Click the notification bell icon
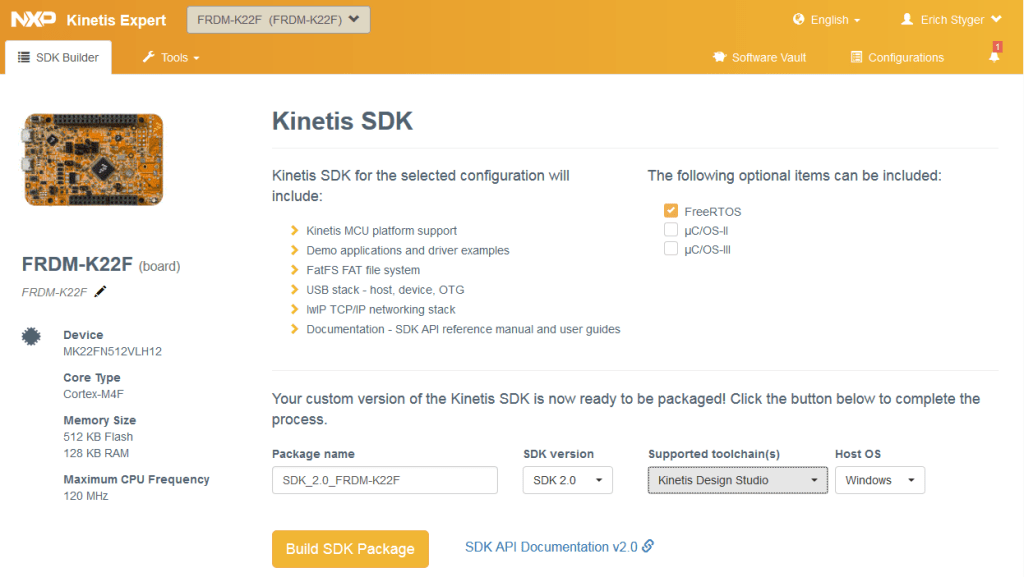 pyautogui.click(x=994, y=57)
